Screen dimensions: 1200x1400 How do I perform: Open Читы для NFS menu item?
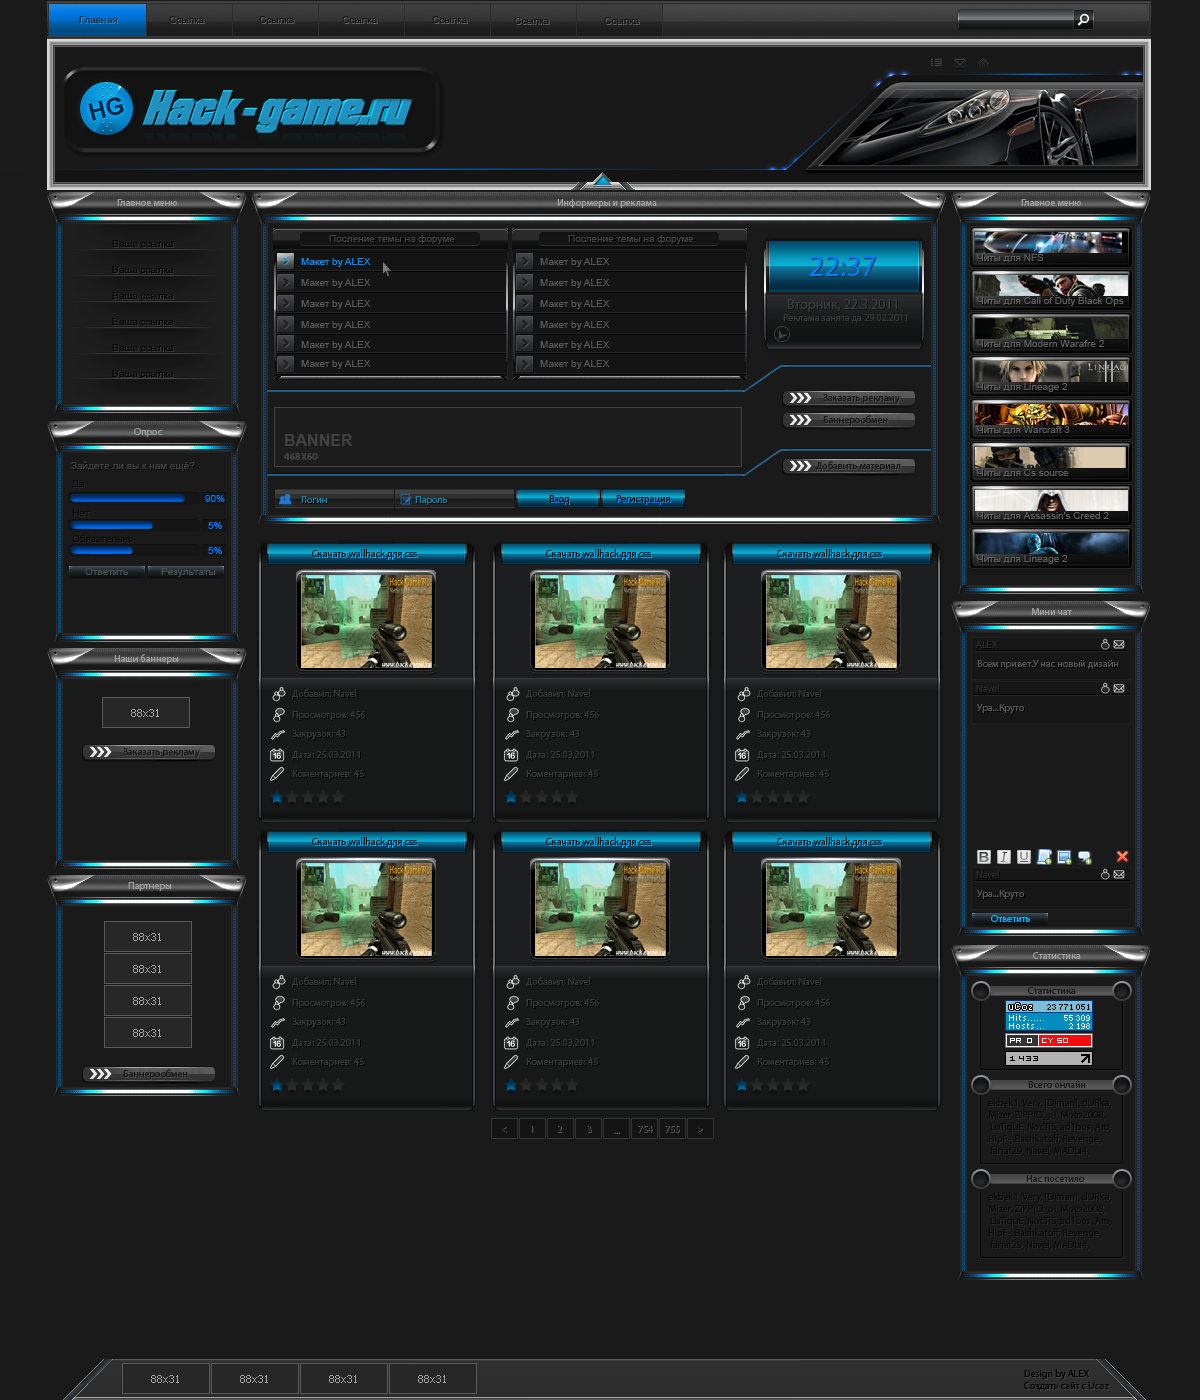(x=1051, y=246)
